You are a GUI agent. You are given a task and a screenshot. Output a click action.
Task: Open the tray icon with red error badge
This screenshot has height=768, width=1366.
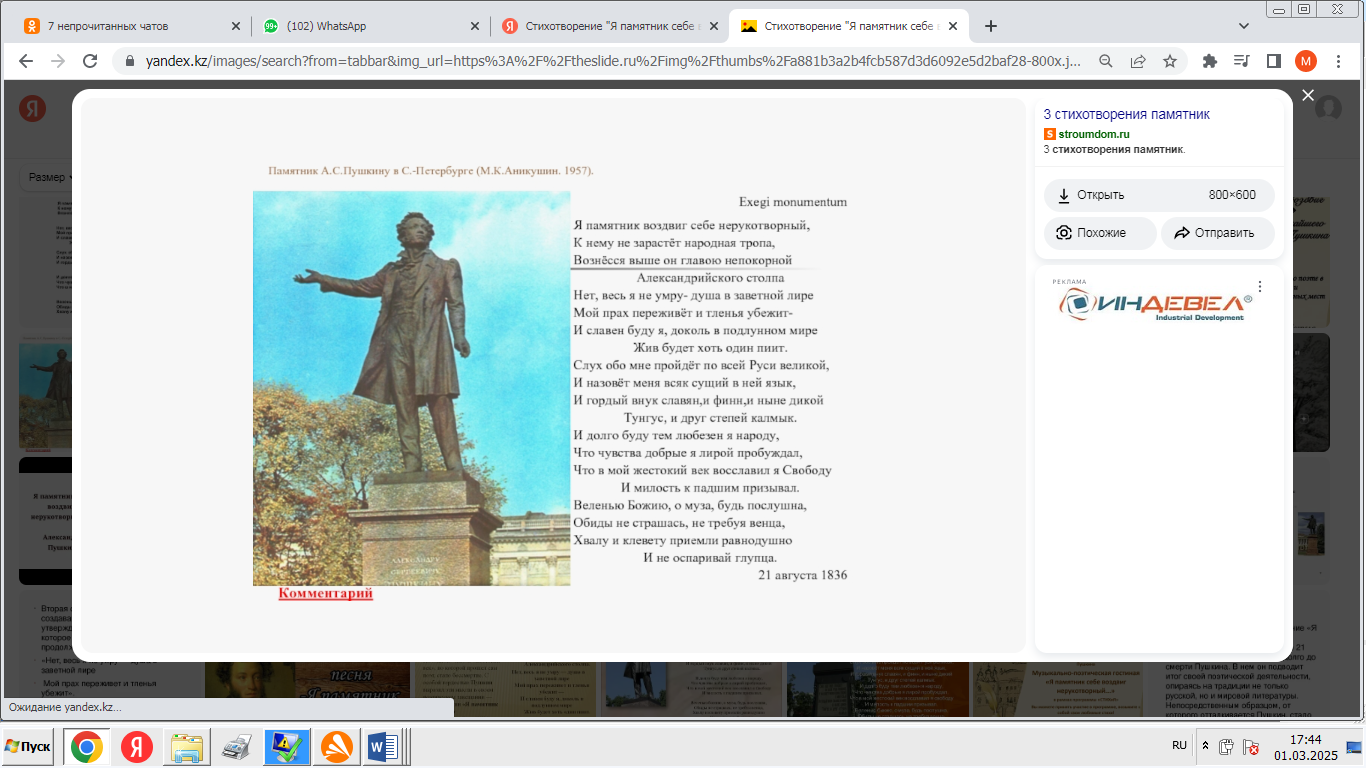[x=1250, y=746]
